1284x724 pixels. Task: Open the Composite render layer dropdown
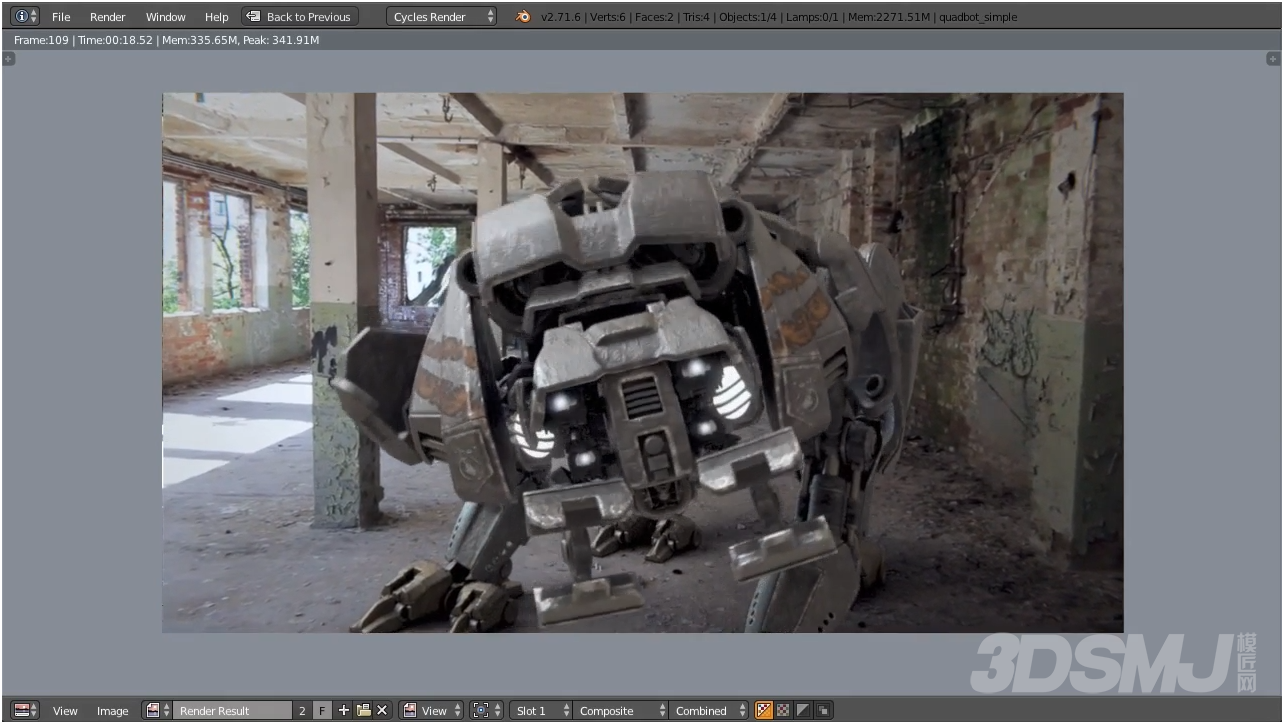click(621, 710)
